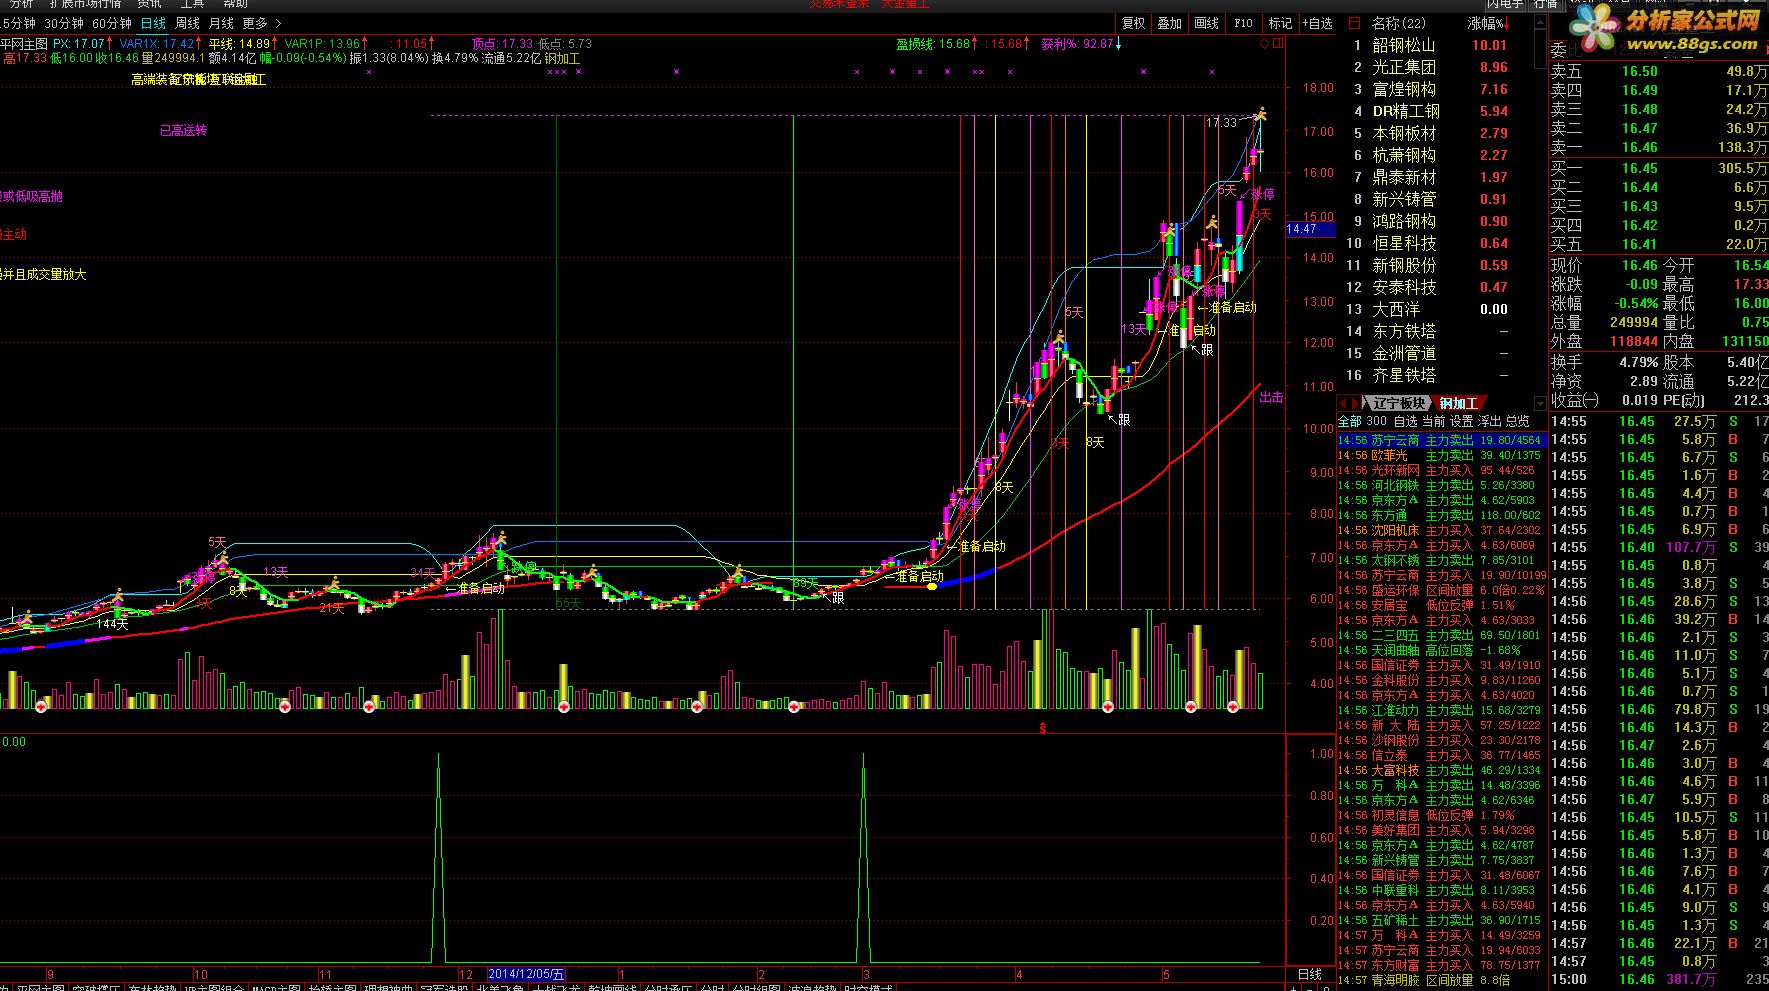
Task: Select the 钢加工 sector tab
Action: pyautogui.click(x=1458, y=403)
